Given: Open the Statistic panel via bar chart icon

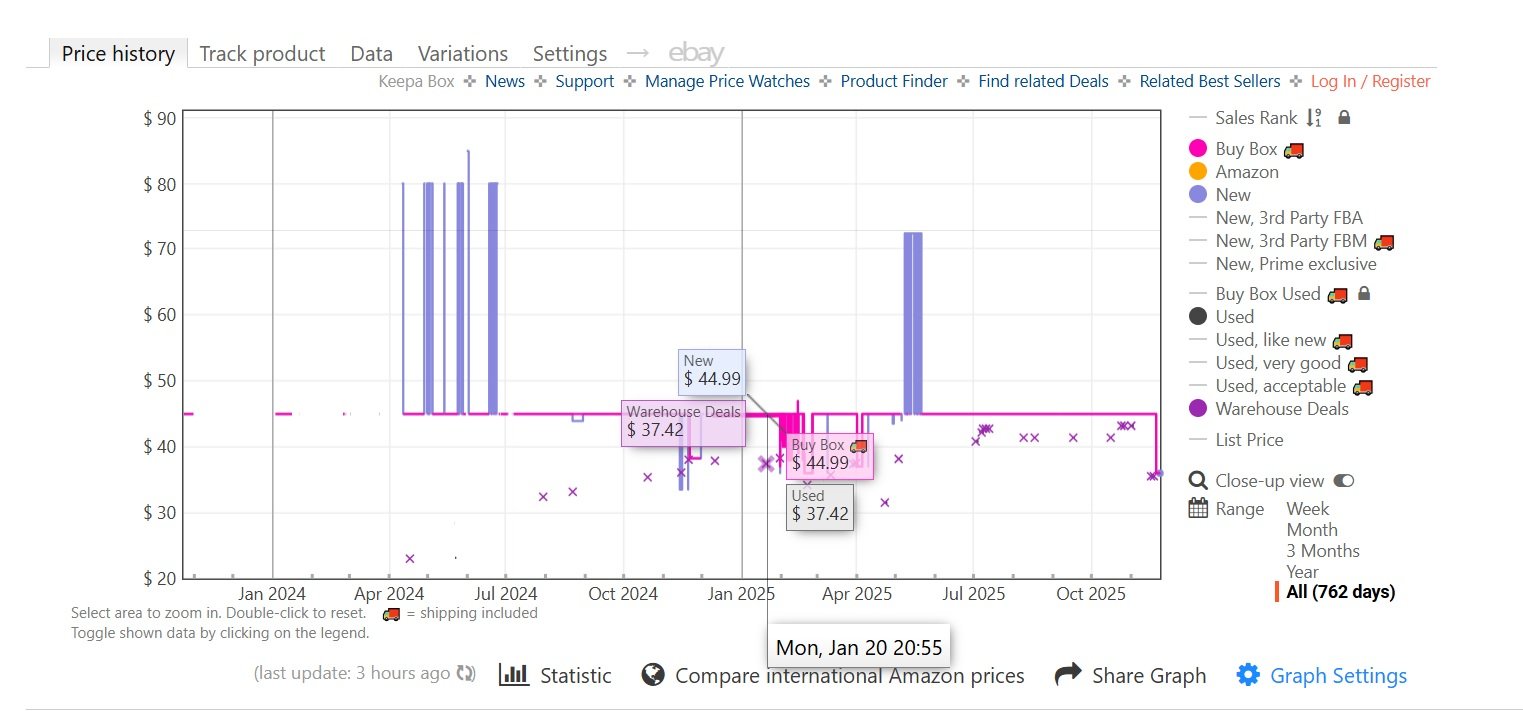Looking at the screenshot, I should (513, 675).
